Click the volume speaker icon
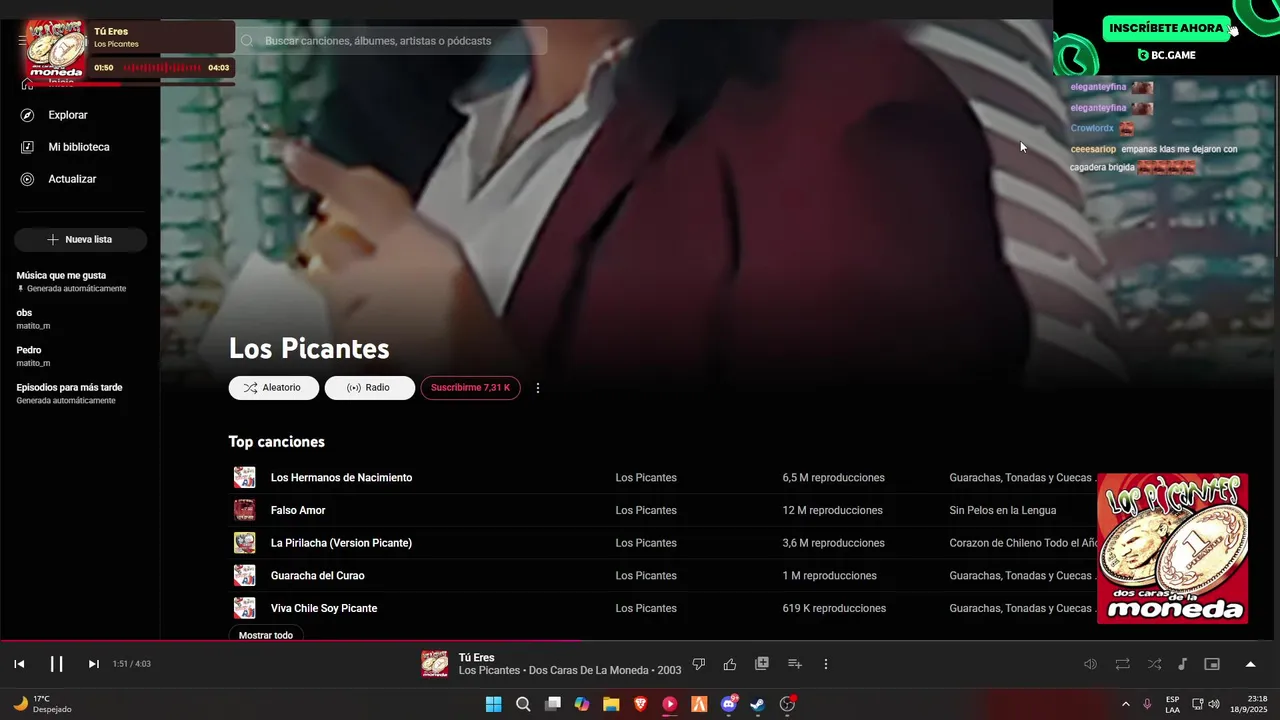The width and height of the screenshot is (1280, 720). [x=1091, y=664]
